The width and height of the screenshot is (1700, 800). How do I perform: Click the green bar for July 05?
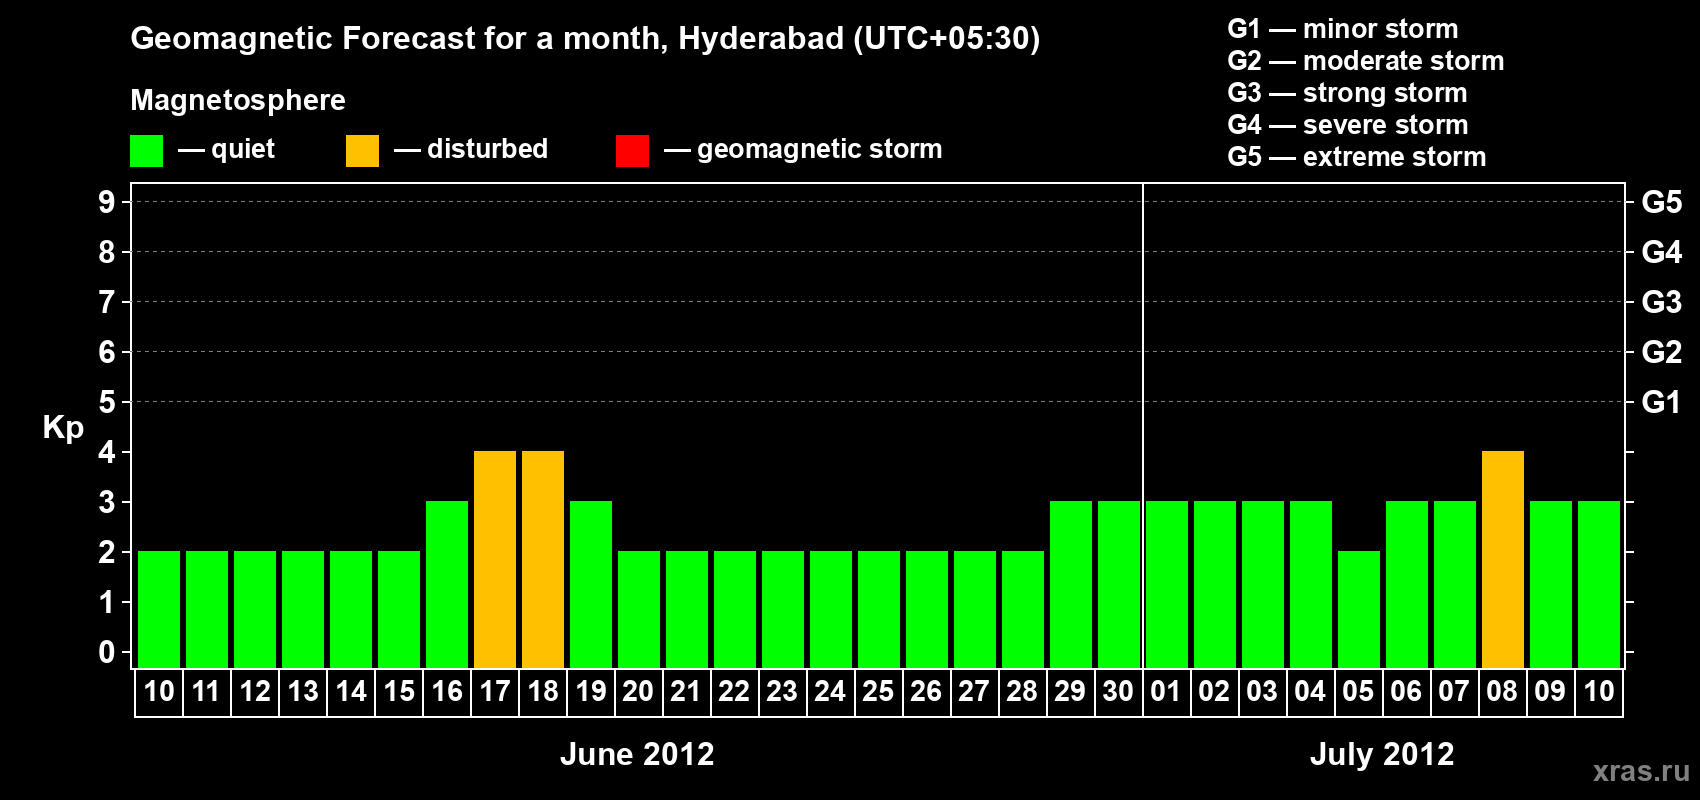click(1359, 609)
